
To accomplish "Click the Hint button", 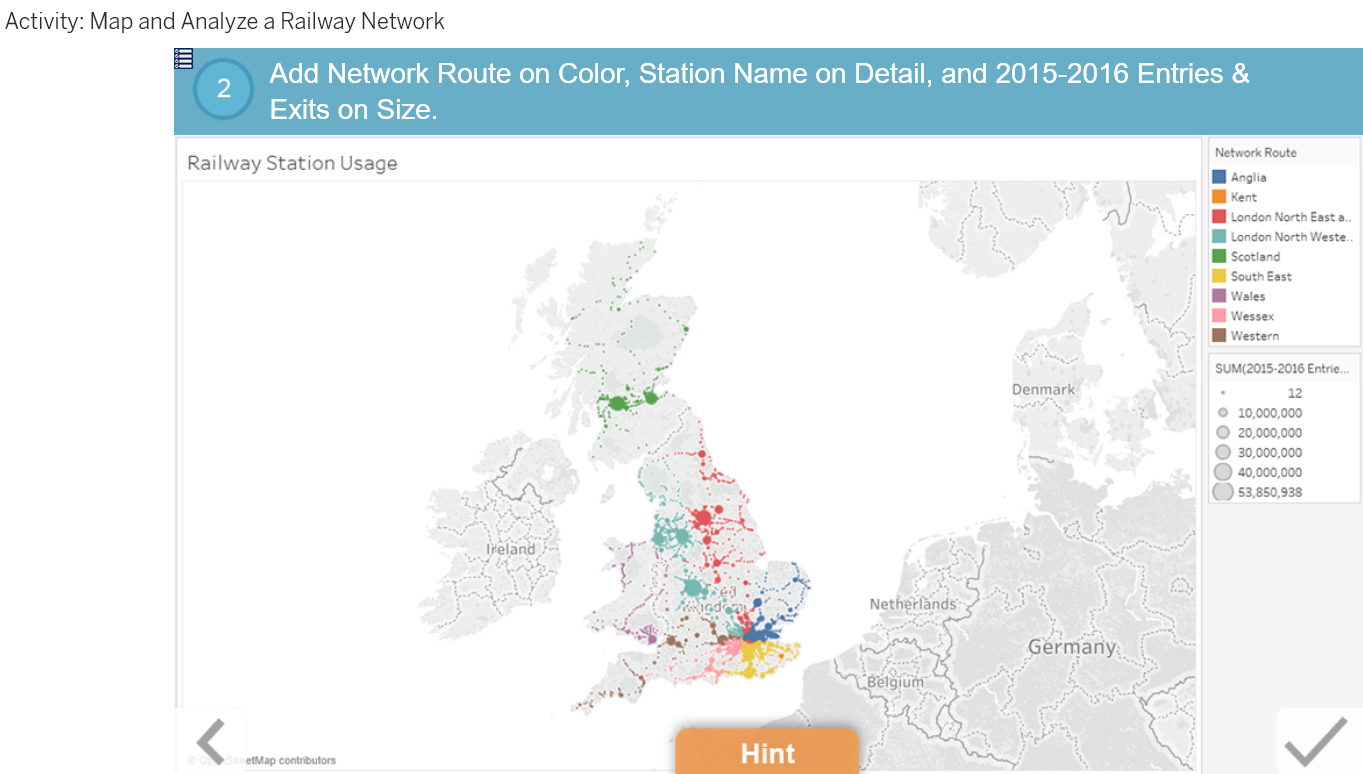I will [x=767, y=752].
